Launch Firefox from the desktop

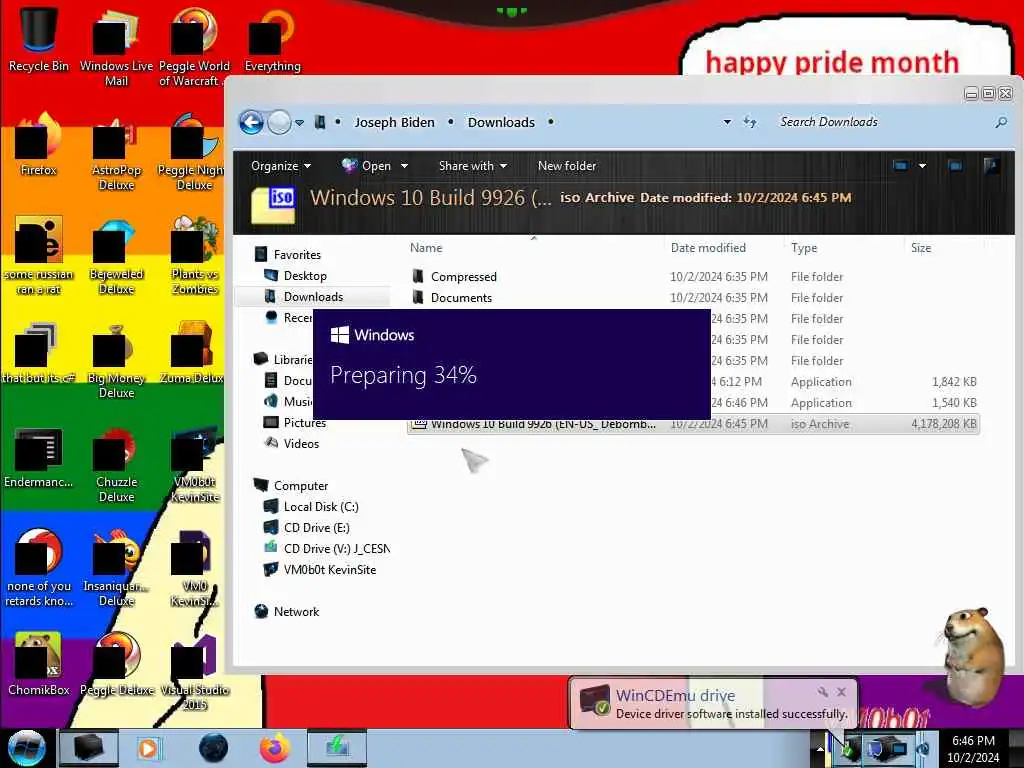coord(39,145)
